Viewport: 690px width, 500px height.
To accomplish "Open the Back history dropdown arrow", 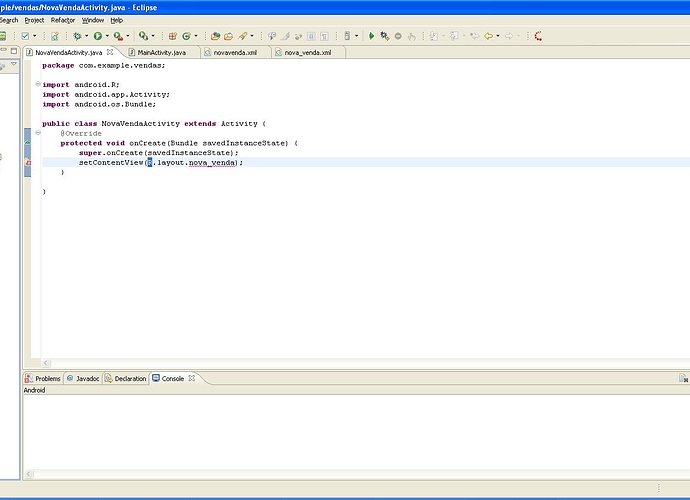I will click(499, 36).
